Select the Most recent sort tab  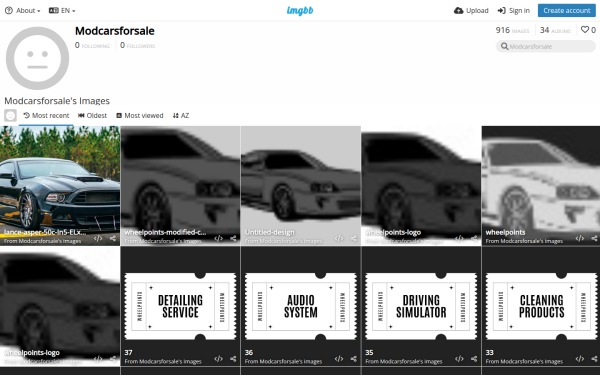(46, 116)
